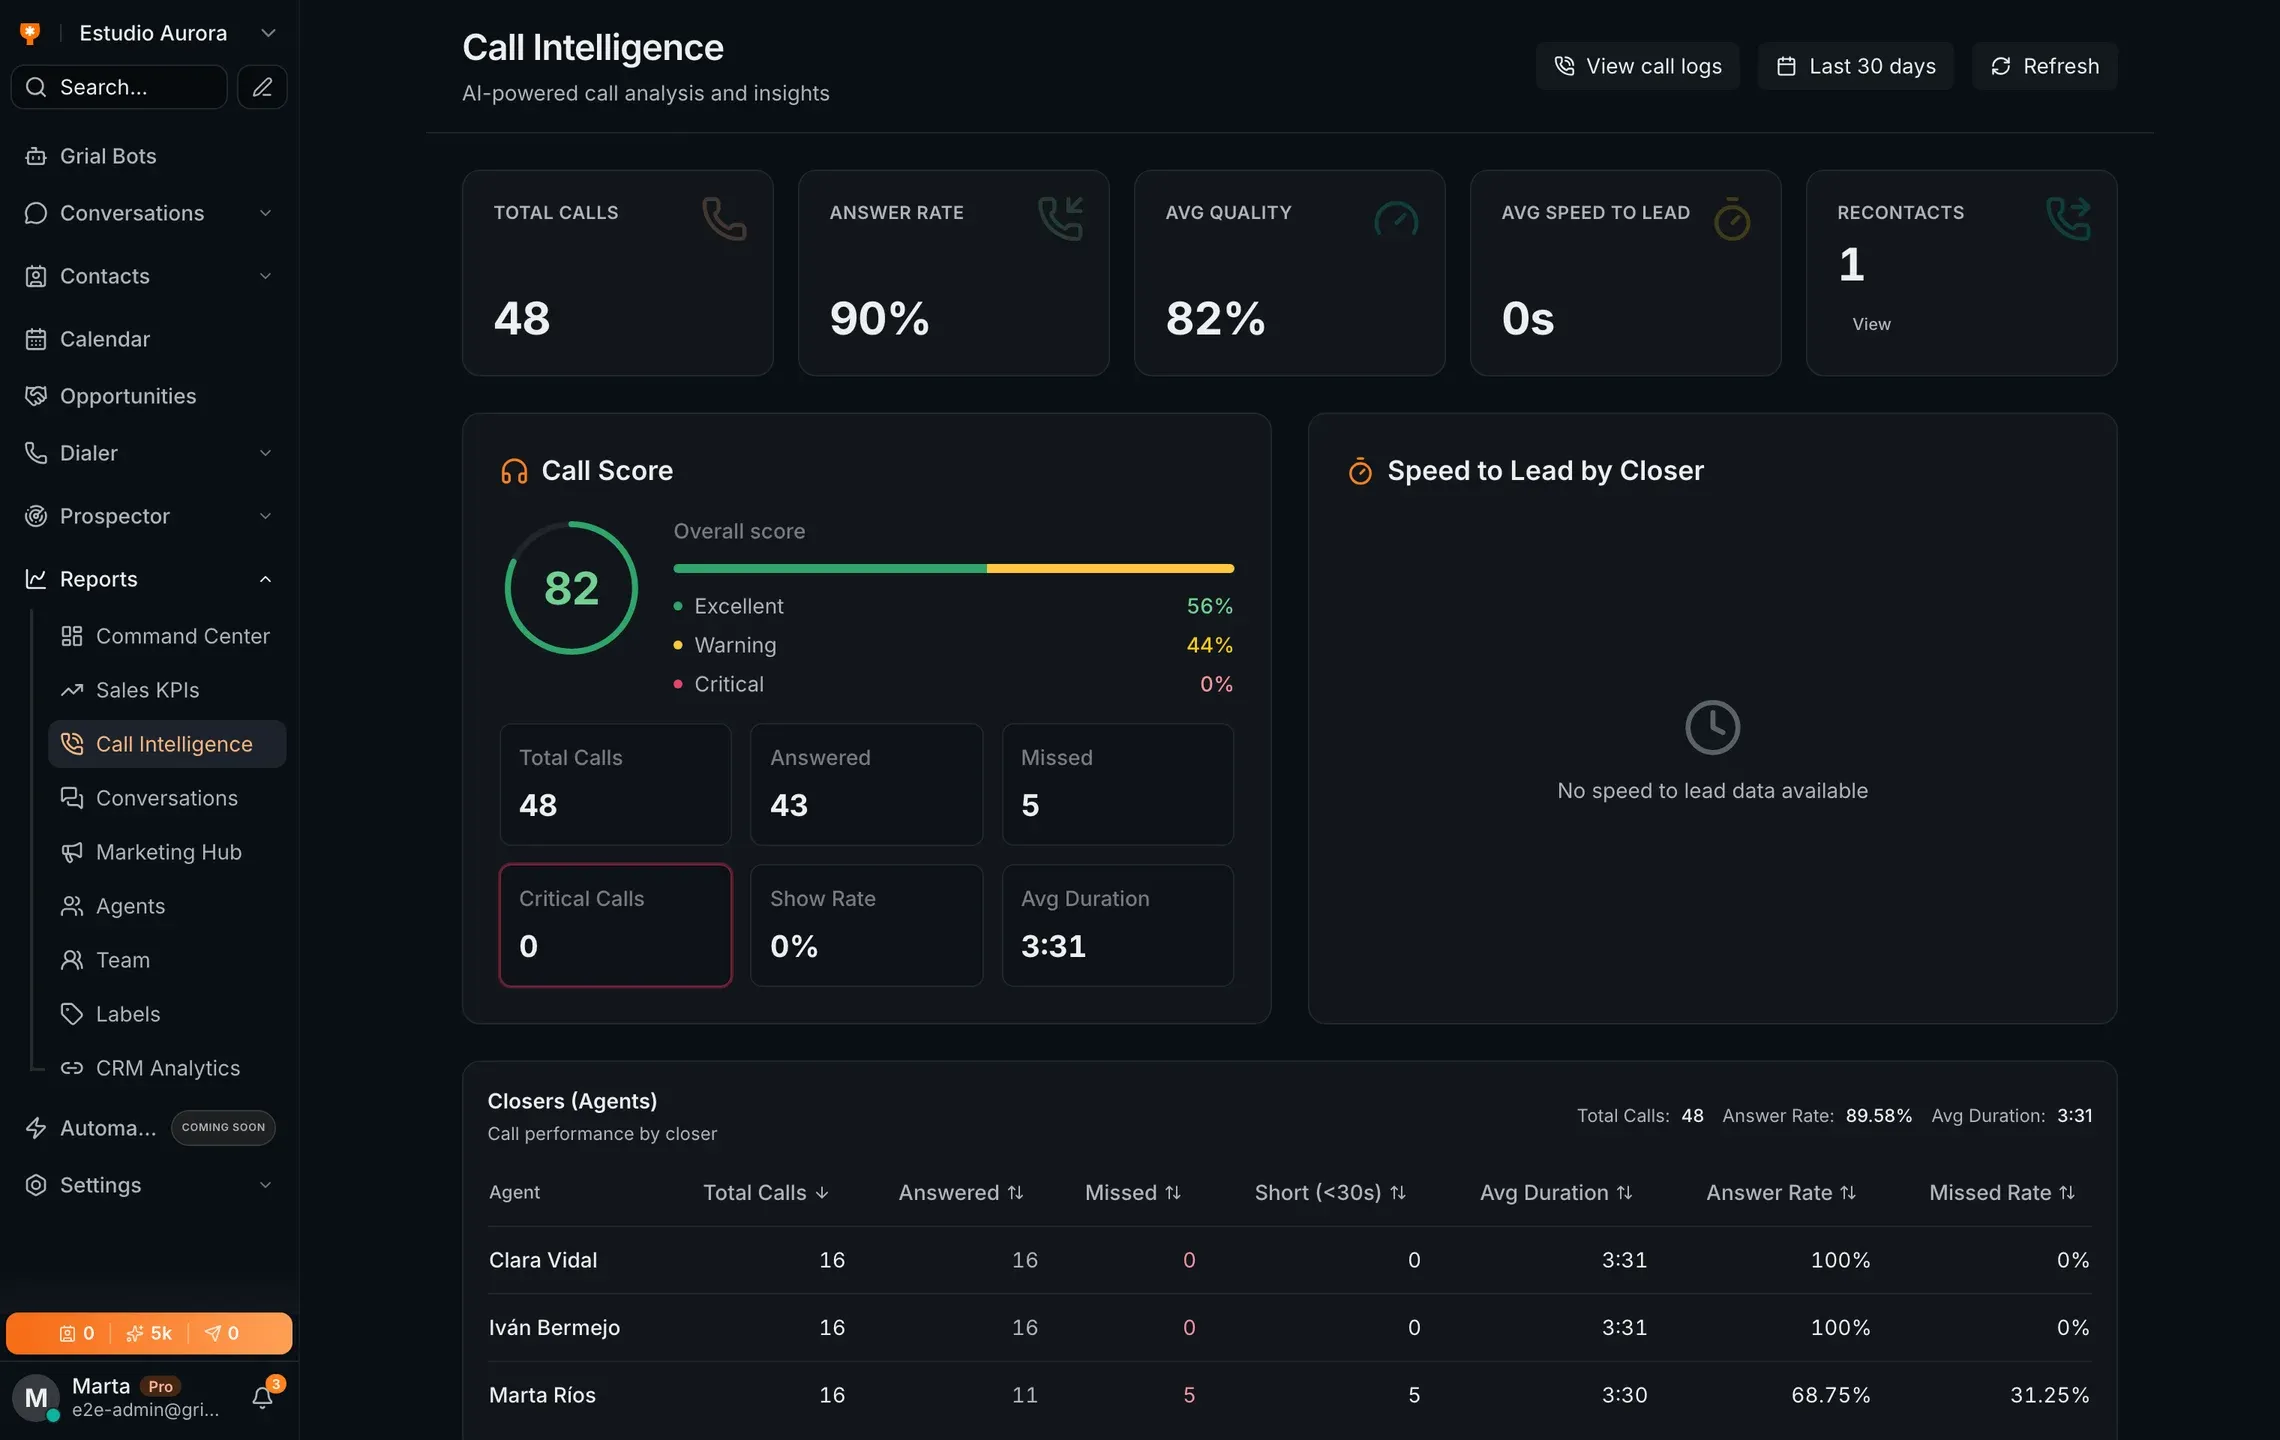Click the Command Center grid icon
The height and width of the screenshot is (1440, 2280).
(x=72, y=636)
